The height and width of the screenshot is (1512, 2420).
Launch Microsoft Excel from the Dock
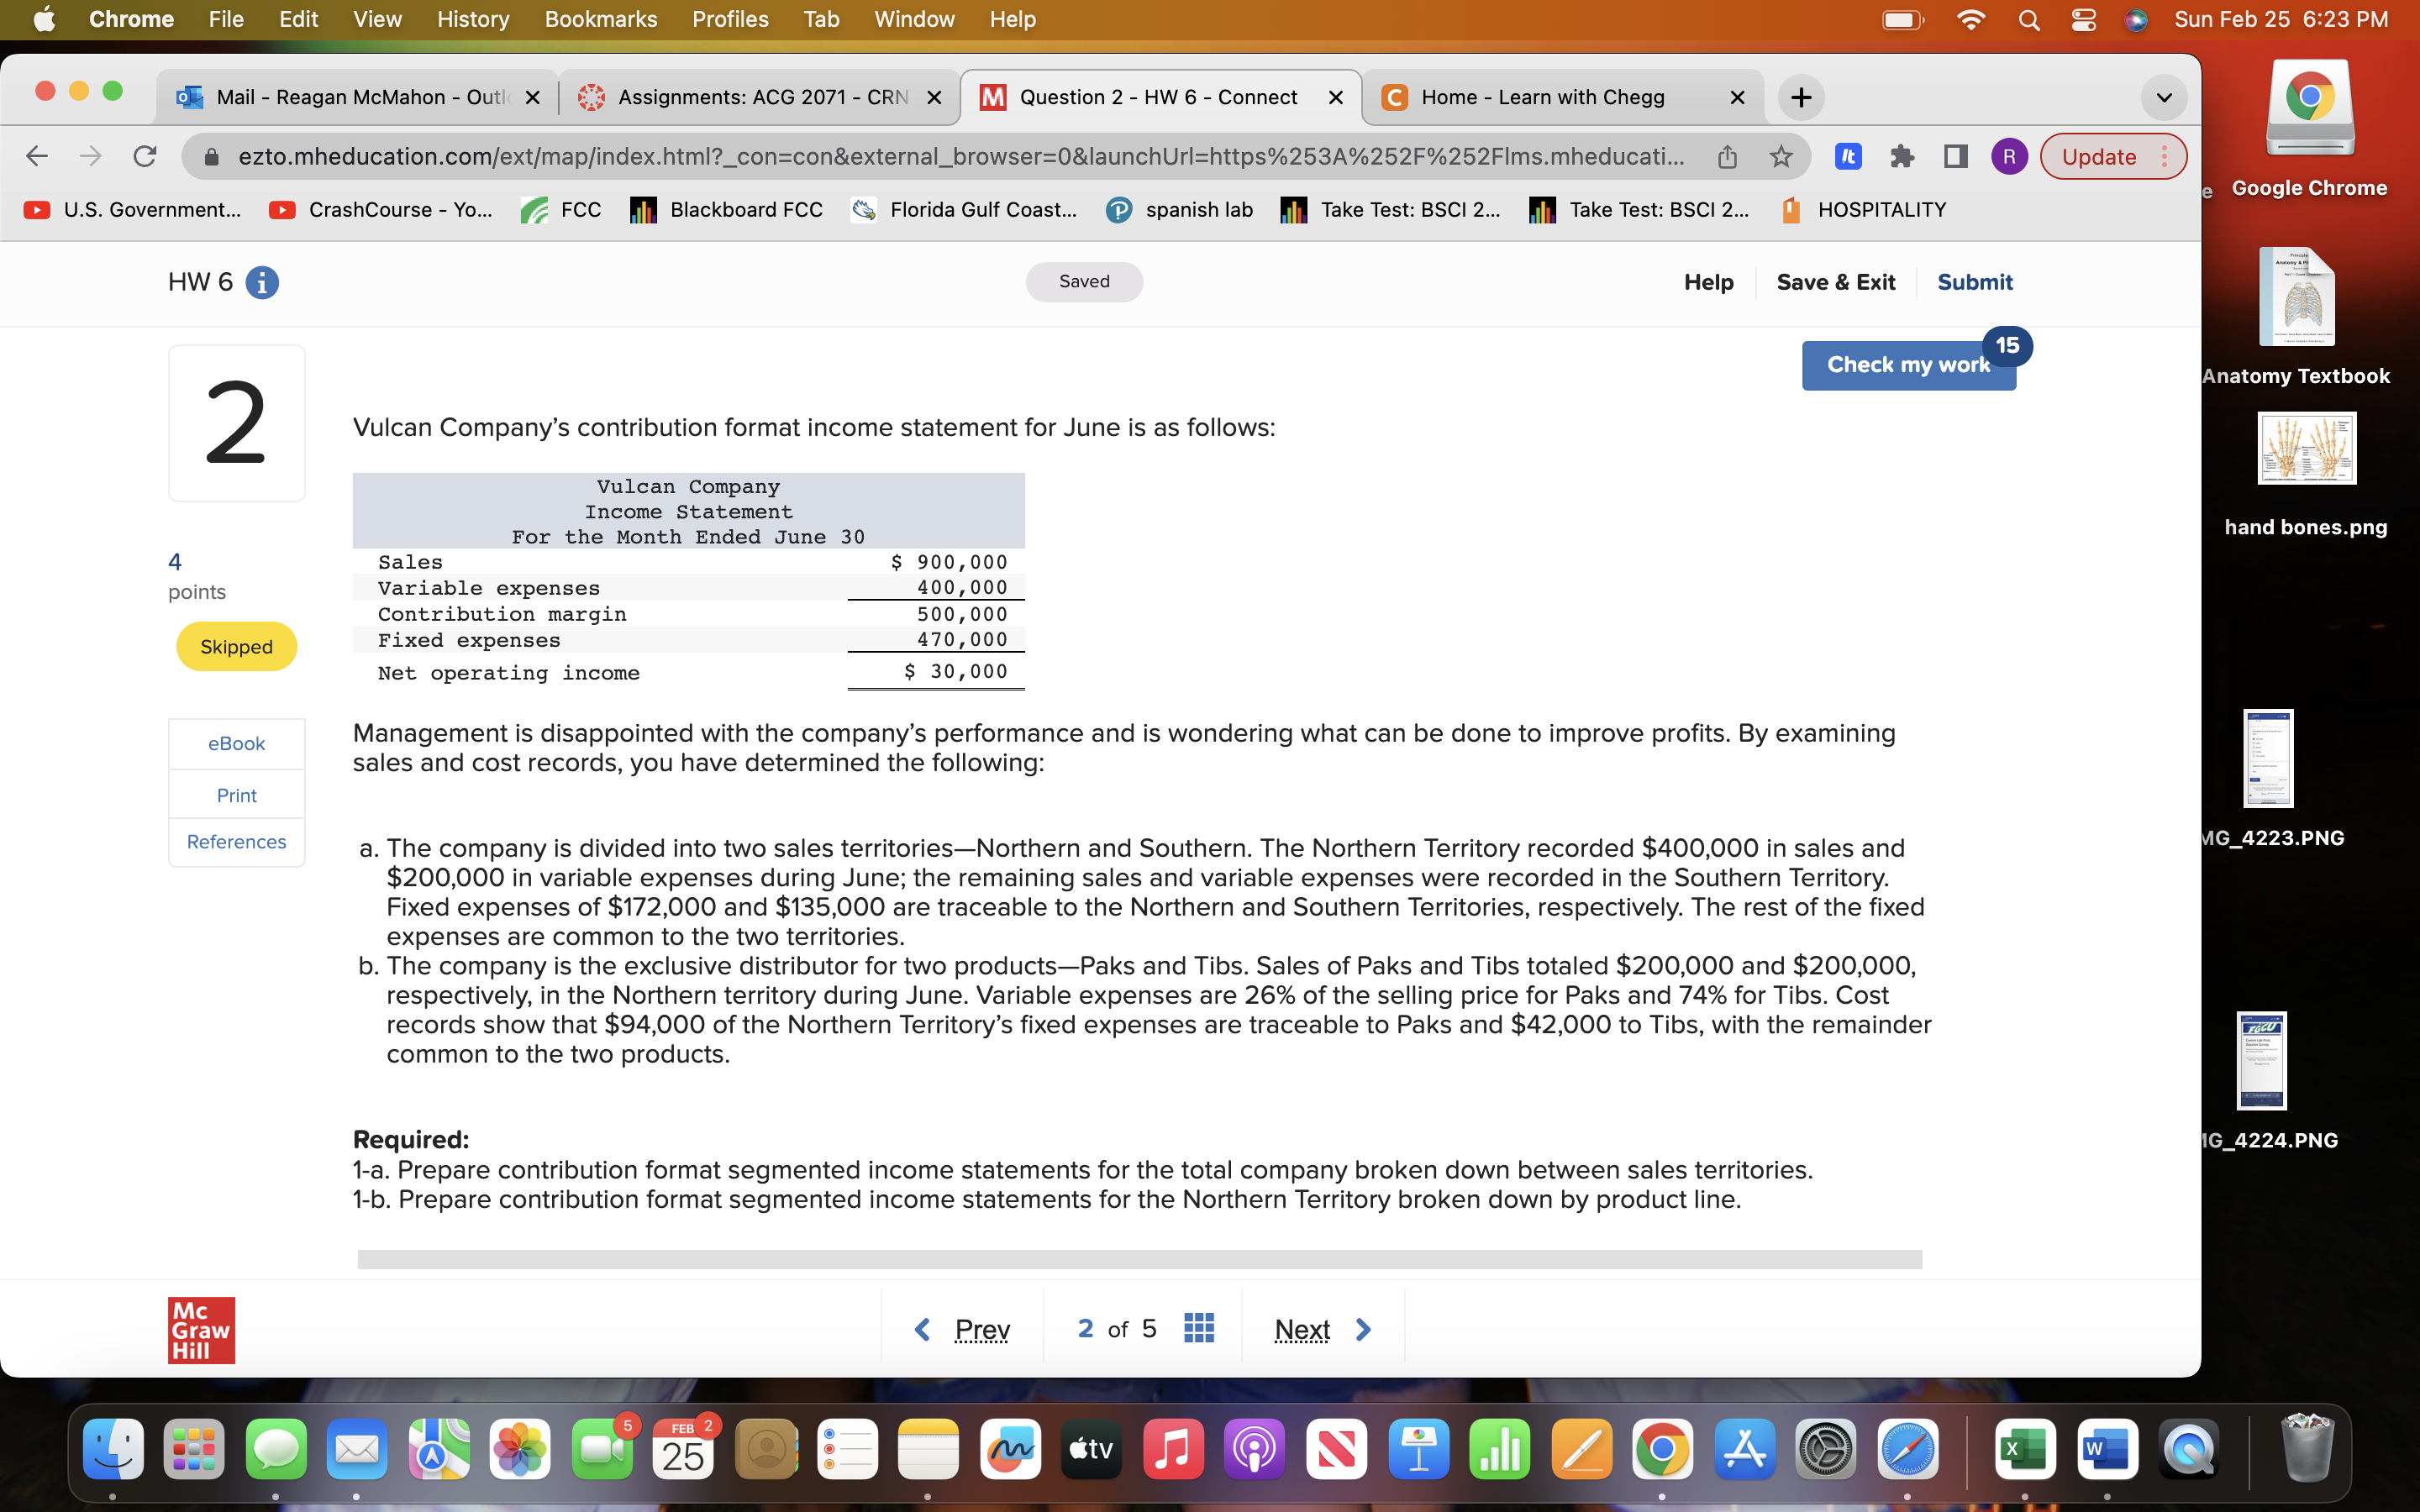2026,1447
